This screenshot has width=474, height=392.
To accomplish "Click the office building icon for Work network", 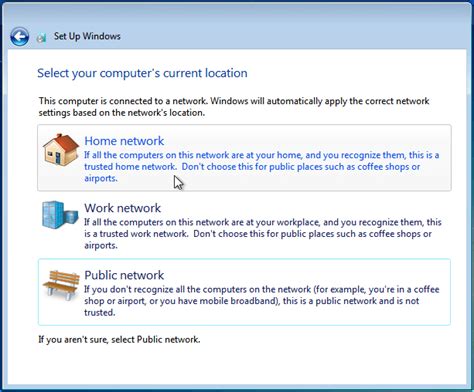I will 60,215.
